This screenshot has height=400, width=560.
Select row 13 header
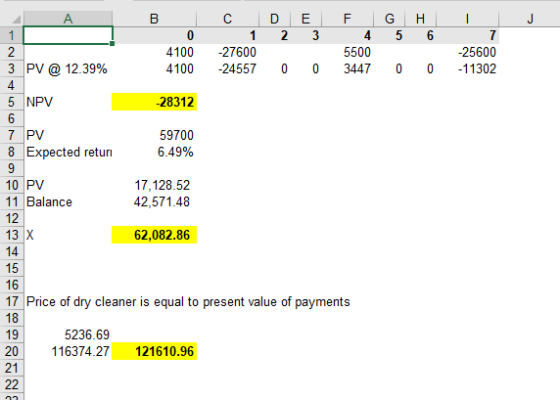point(11,235)
